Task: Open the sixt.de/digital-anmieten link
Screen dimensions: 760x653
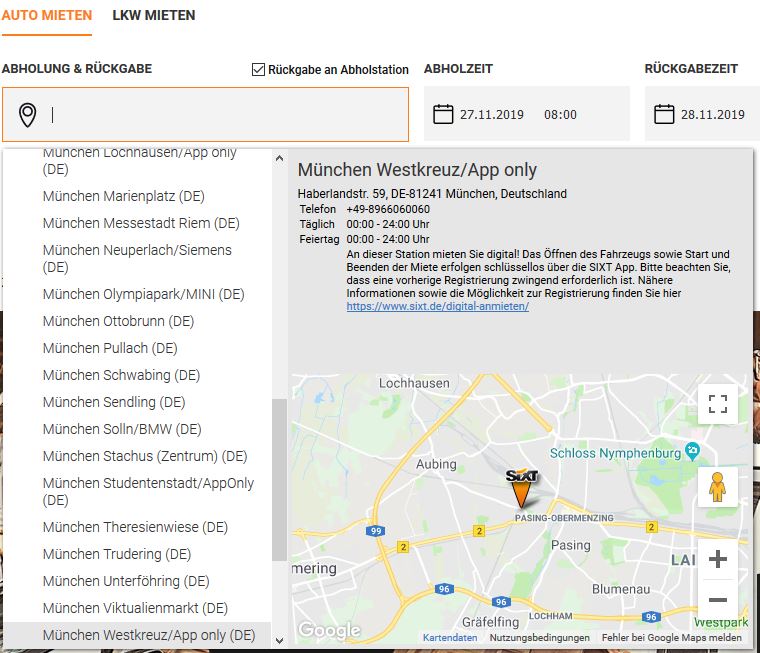Action: pos(438,306)
